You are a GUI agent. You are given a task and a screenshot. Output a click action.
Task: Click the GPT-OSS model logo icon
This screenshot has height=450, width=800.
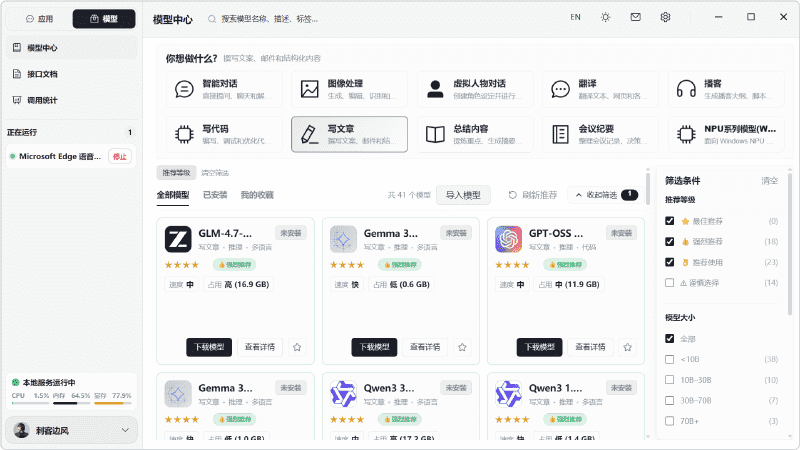point(509,239)
